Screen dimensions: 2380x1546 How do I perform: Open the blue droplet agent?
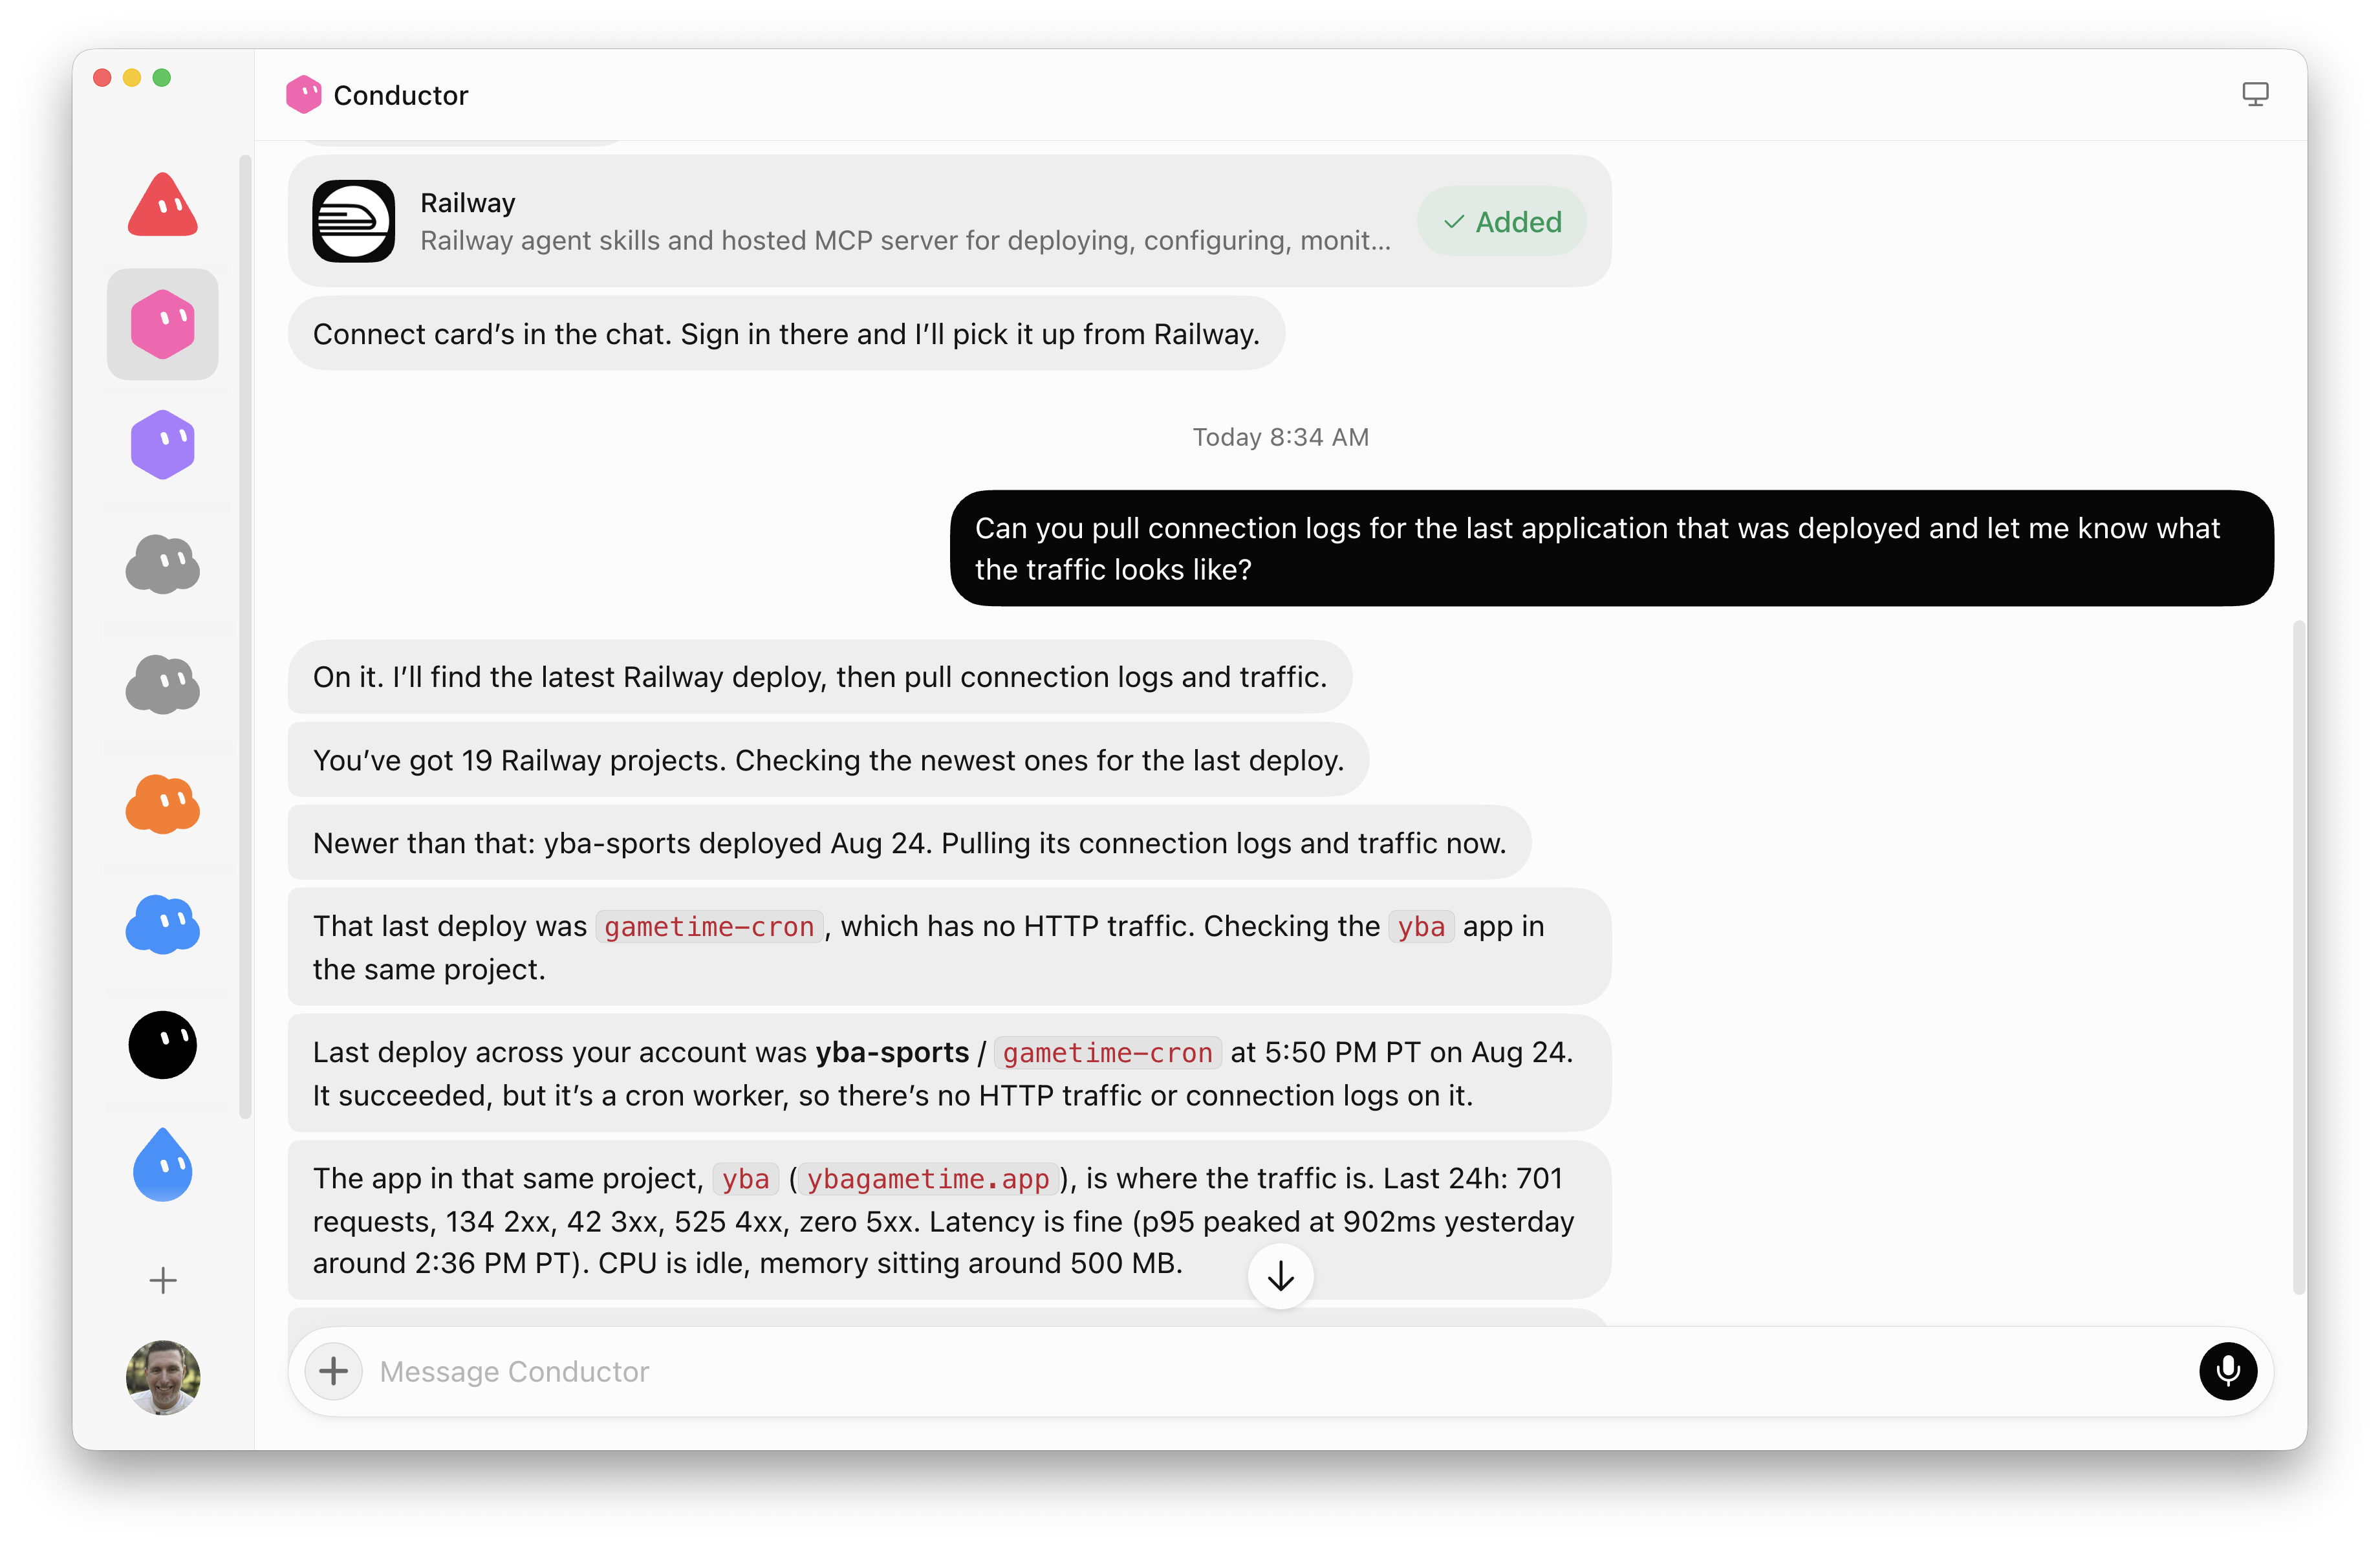(162, 1164)
